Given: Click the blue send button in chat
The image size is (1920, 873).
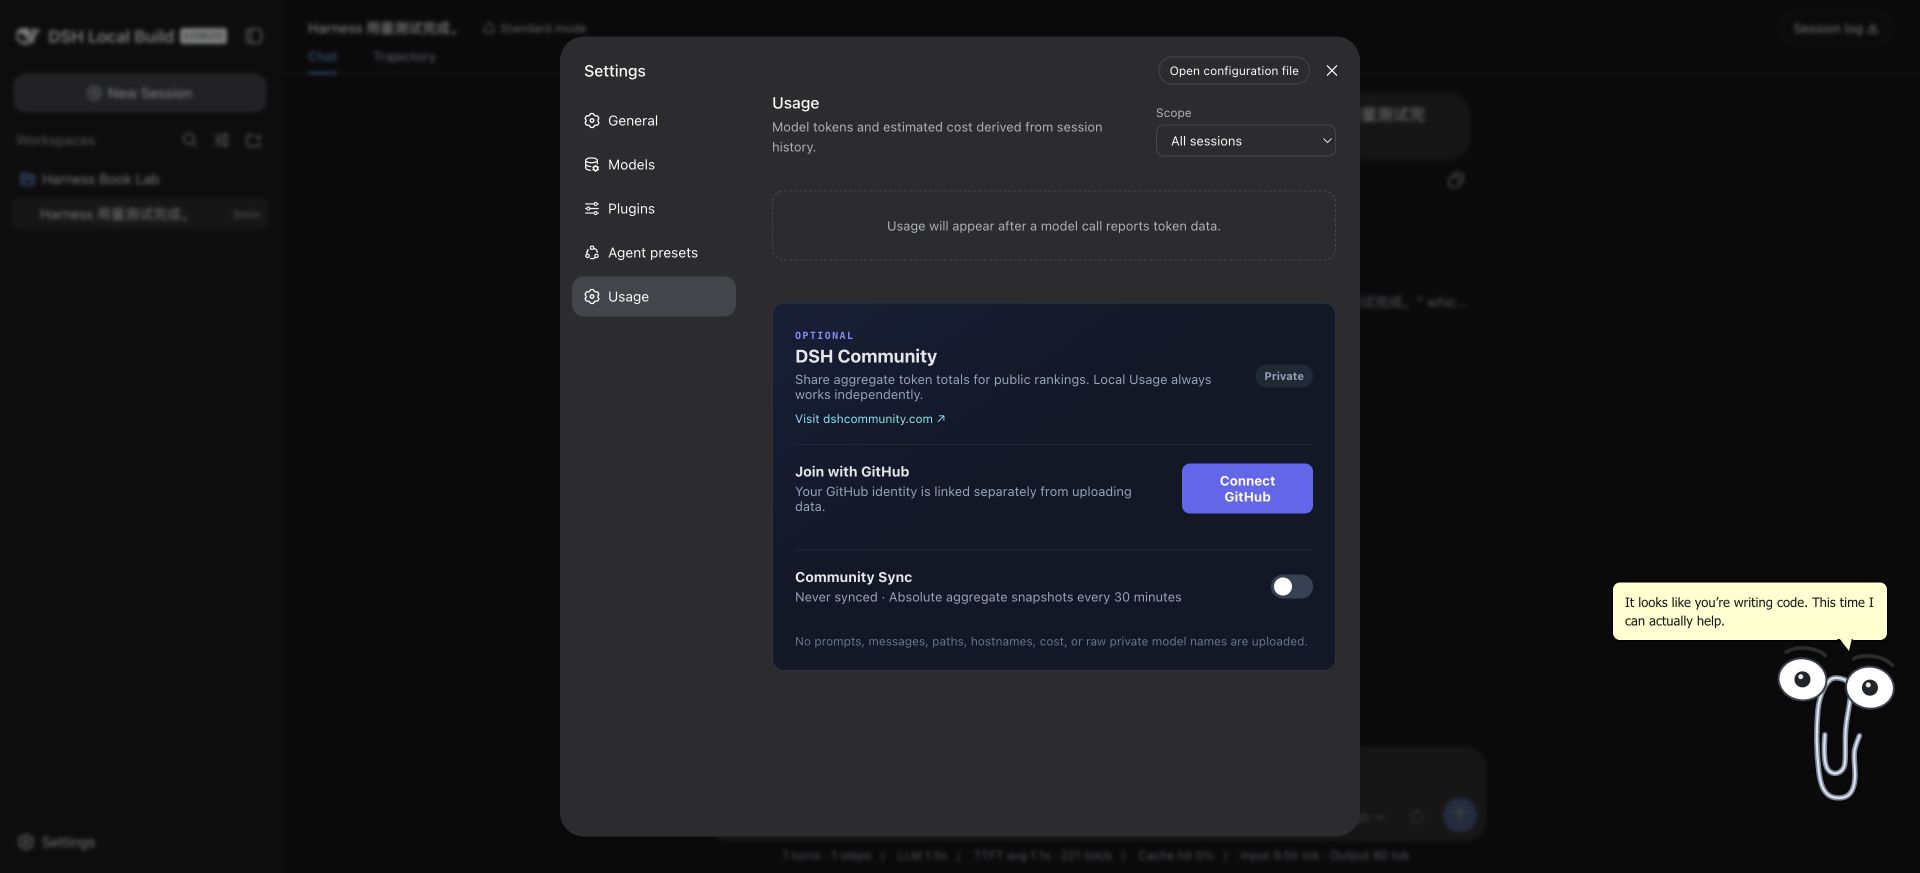Looking at the screenshot, I should click(1460, 815).
